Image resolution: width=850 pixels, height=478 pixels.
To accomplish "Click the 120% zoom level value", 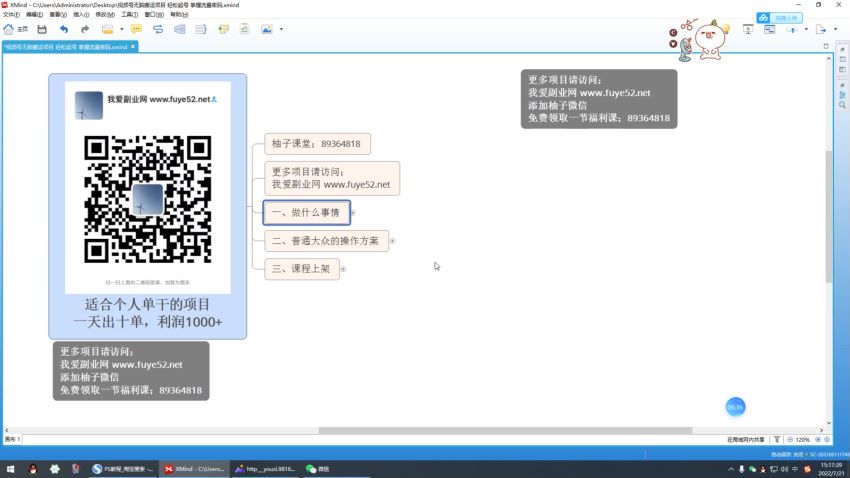I will [803, 440].
